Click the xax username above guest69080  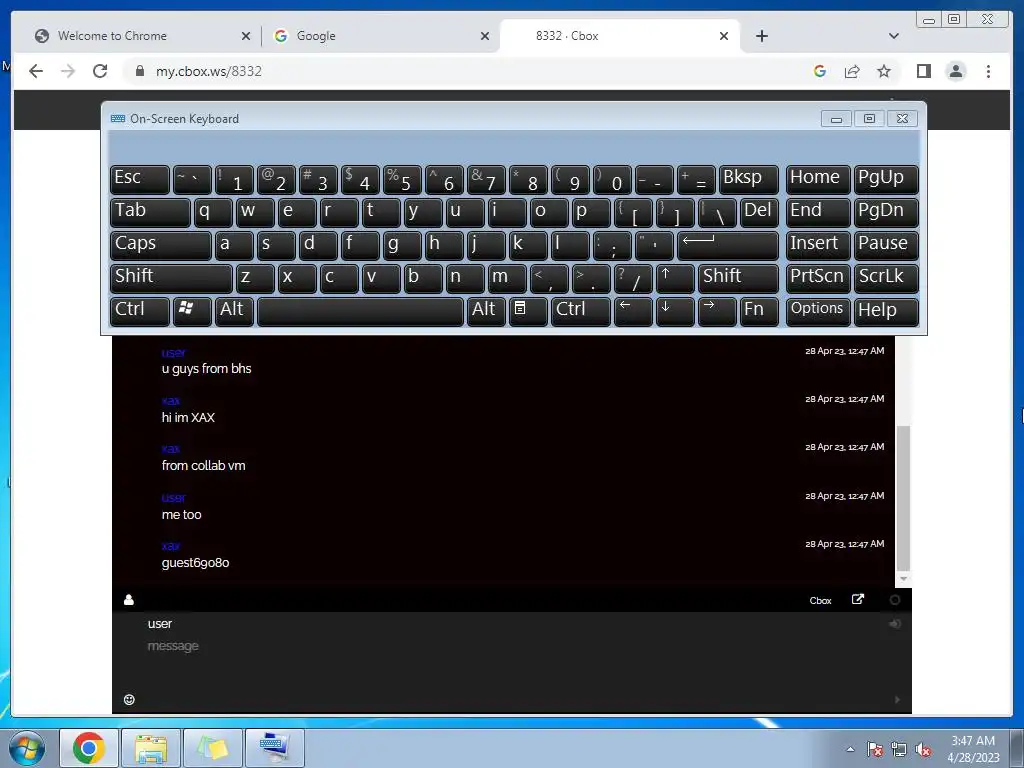click(x=170, y=546)
